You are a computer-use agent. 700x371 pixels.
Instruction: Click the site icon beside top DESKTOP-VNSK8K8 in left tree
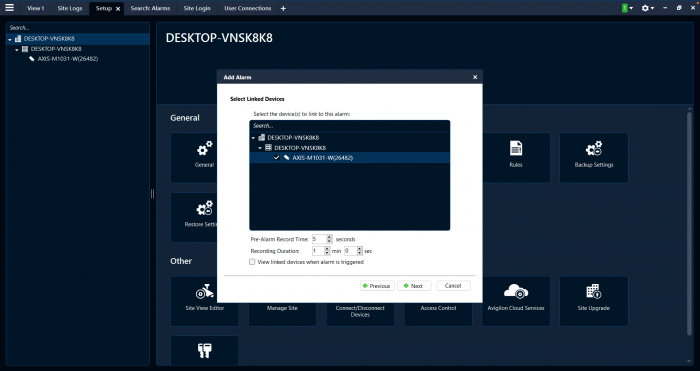(x=18, y=39)
